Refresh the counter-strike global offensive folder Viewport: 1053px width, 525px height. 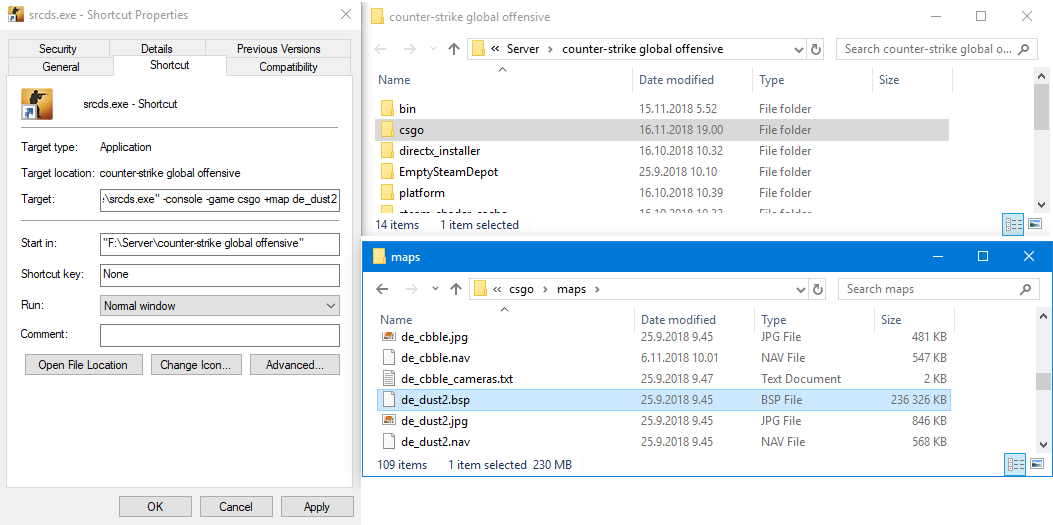(816, 49)
